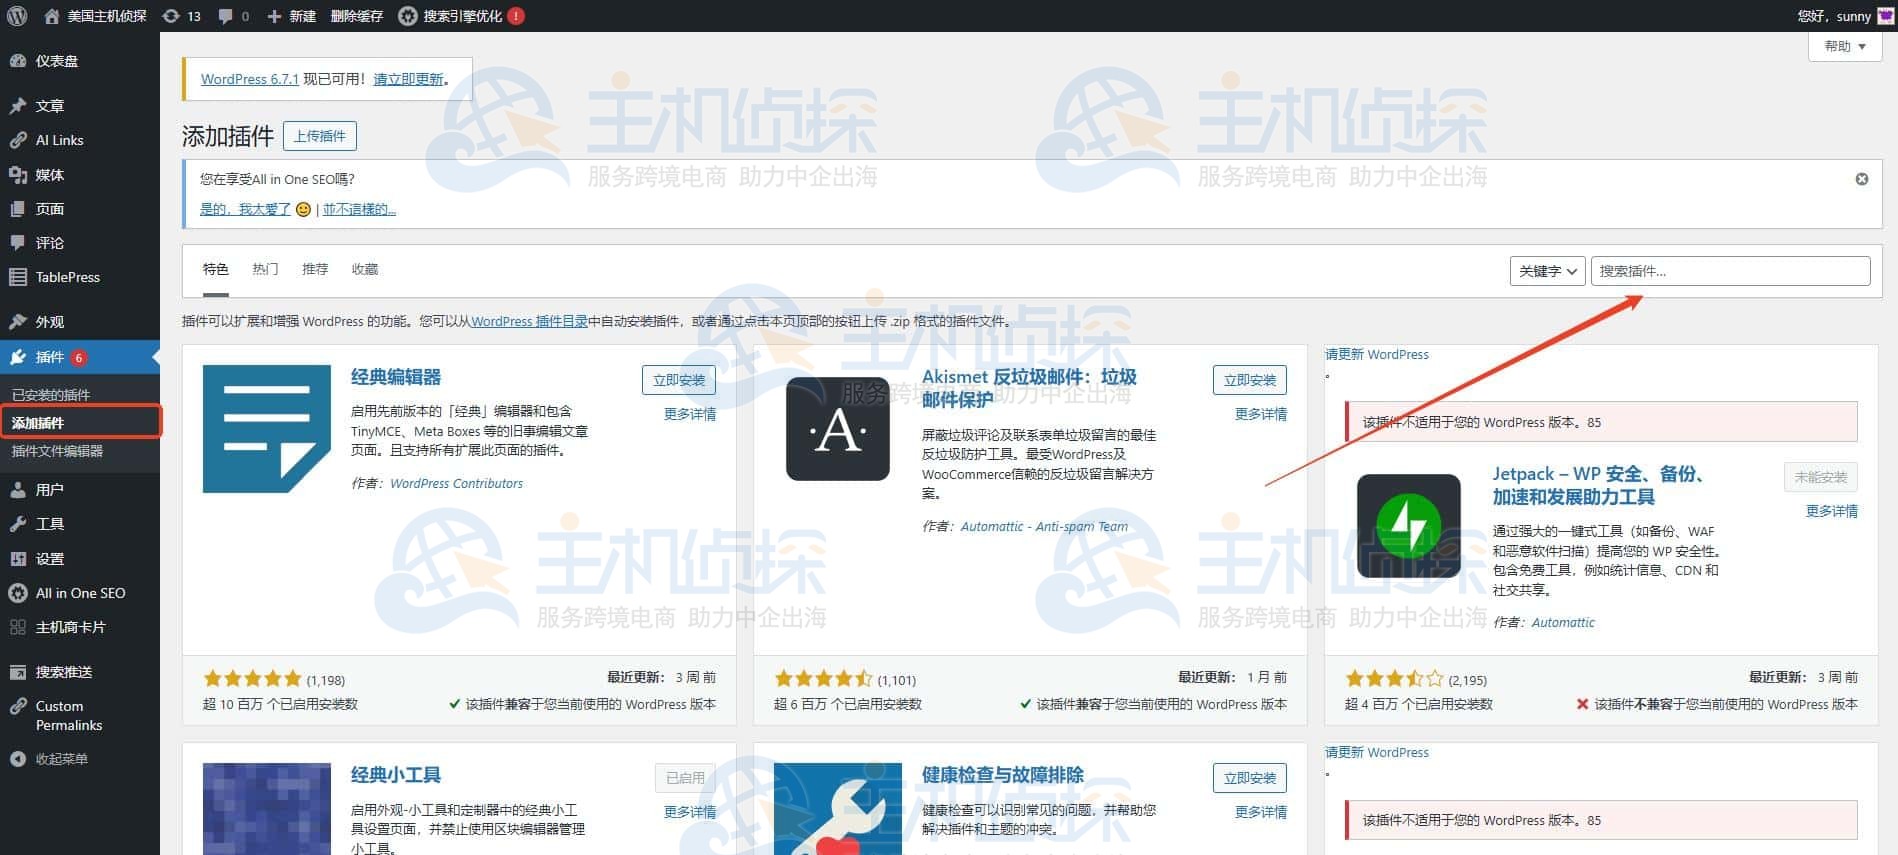Open 工具 tools menu

tap(80, 524)
